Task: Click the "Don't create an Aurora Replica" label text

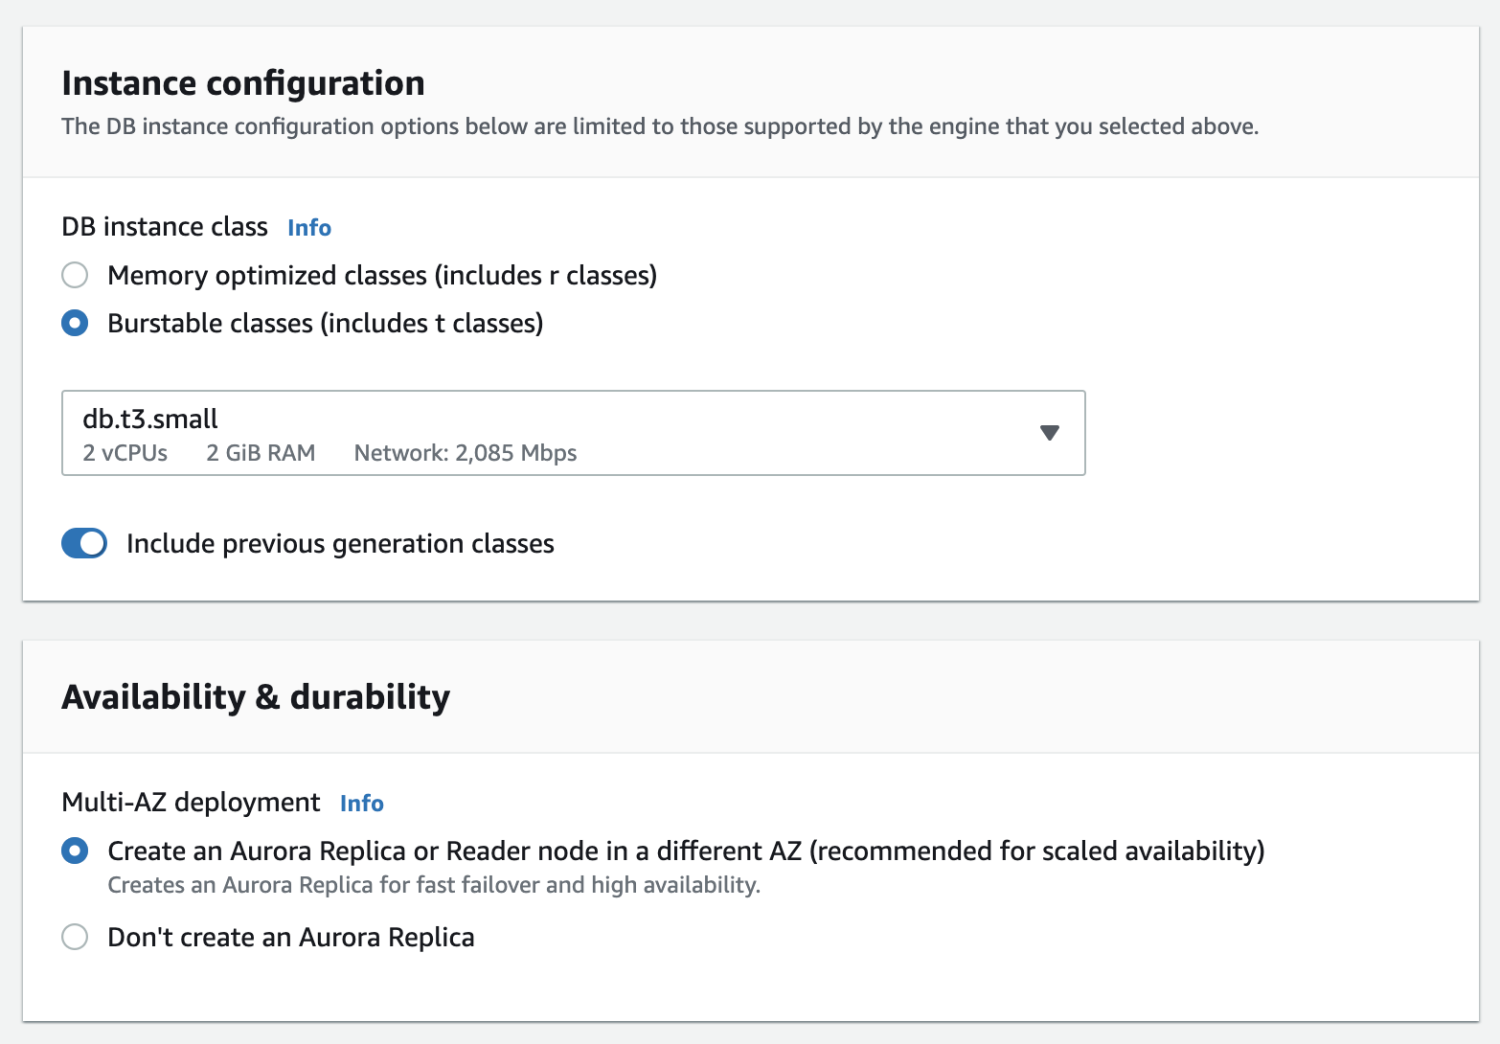Action: tap(291, 937)
